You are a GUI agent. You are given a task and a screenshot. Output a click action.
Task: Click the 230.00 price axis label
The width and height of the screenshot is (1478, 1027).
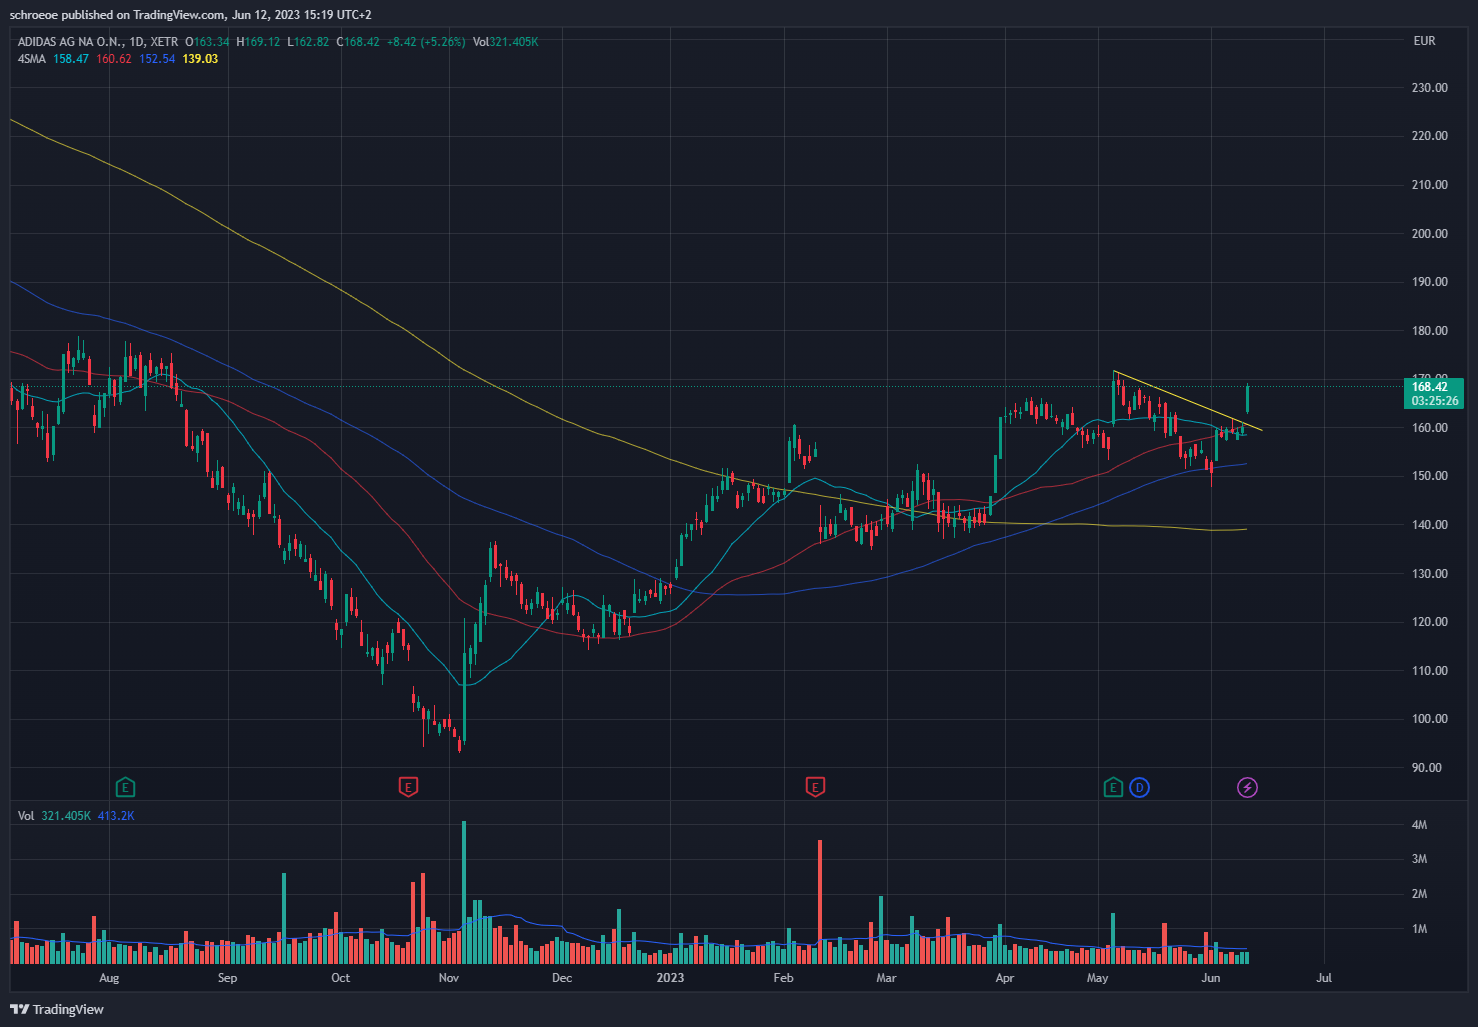click(x=1429, y=88)
